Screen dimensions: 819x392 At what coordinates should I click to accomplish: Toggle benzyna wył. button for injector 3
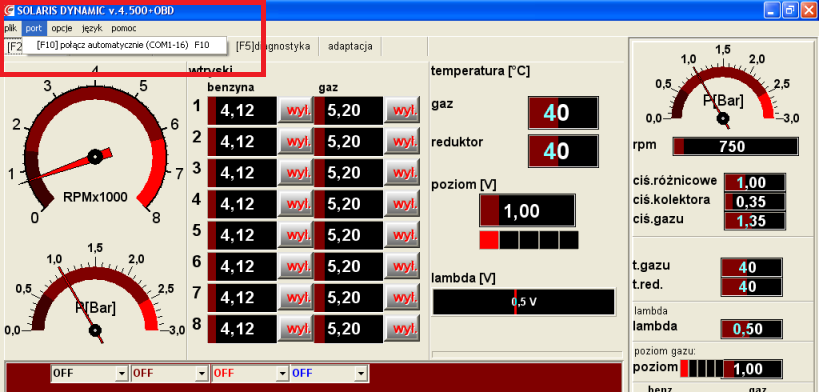296,172
